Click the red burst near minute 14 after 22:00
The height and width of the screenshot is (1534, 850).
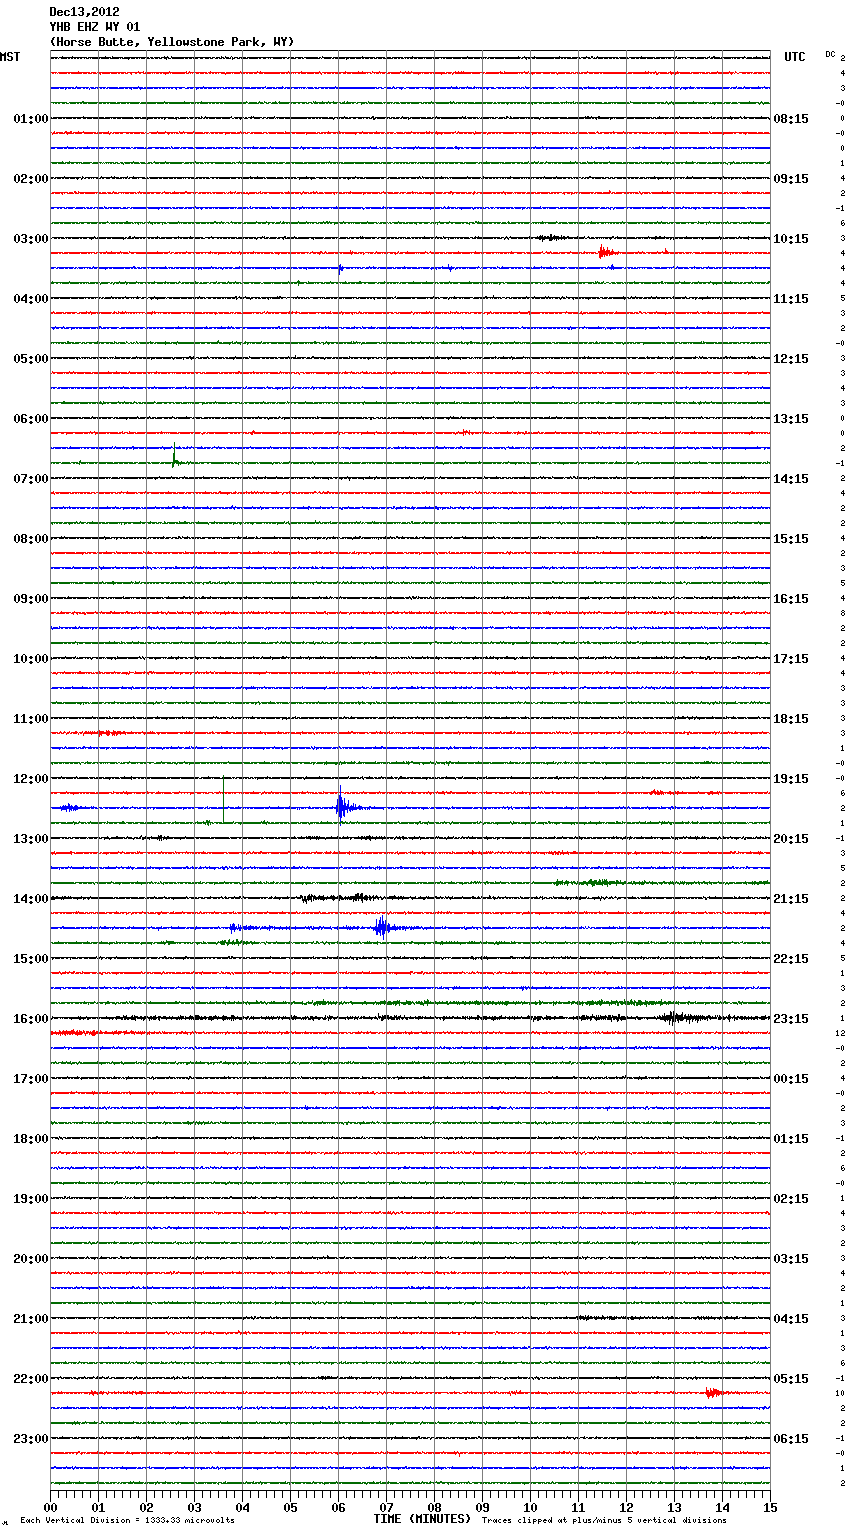click(x=712, y=1392)
